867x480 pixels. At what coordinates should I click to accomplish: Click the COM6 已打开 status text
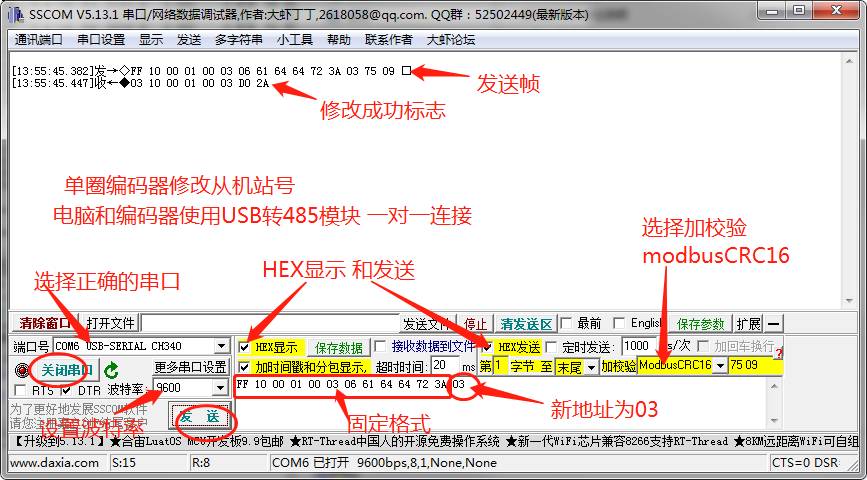click(x=384, y=463)
